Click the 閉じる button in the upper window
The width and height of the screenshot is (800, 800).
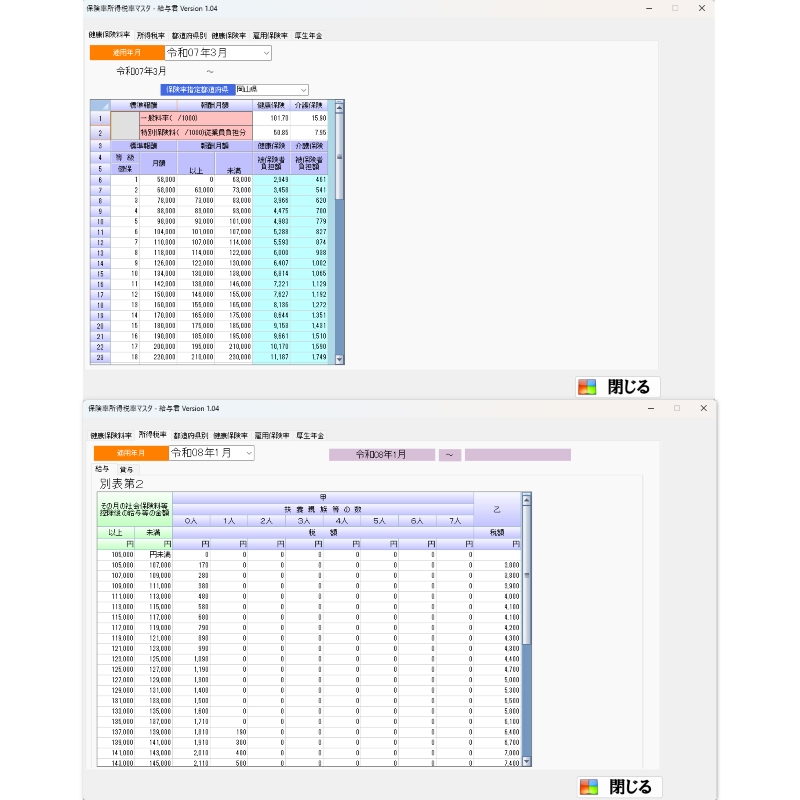[618, 387]
